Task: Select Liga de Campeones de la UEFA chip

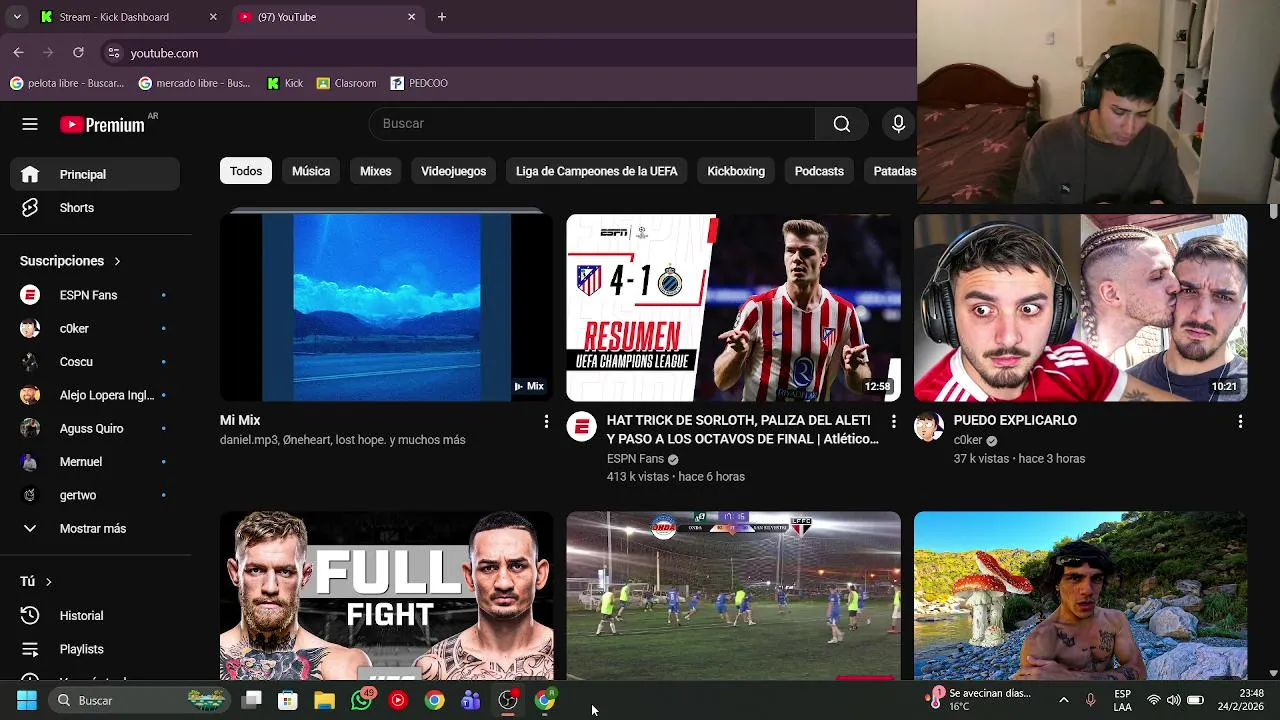Action: pos(597,171)
